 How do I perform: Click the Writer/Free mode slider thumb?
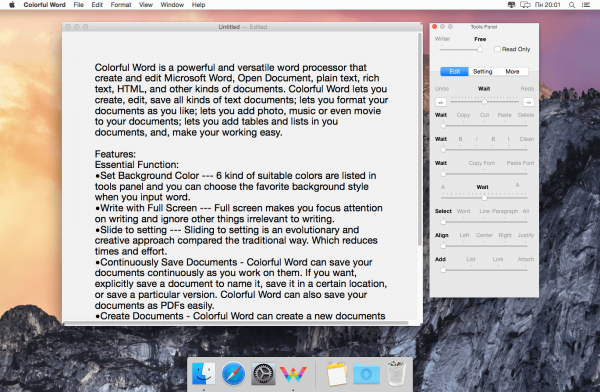pyautogui.click(x=480, y=49)
